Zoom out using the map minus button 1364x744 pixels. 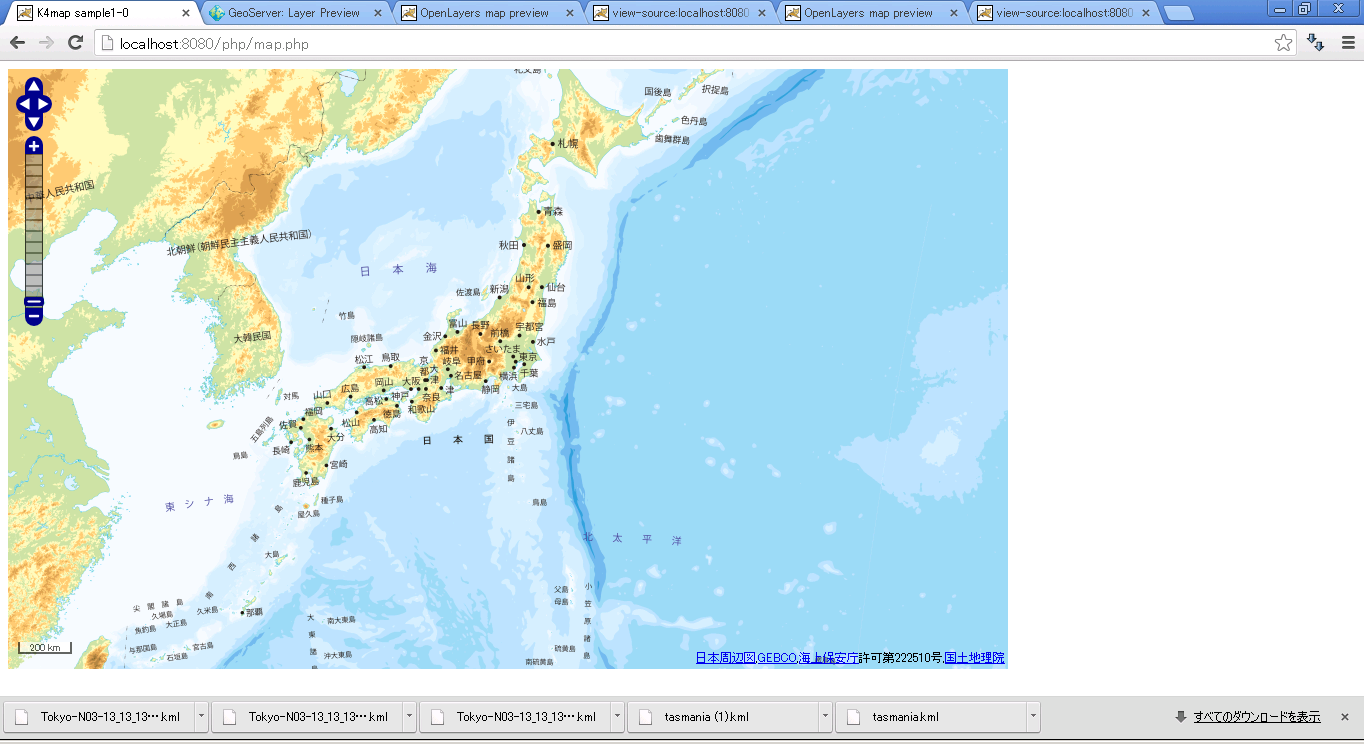click(x=34, y=316)
